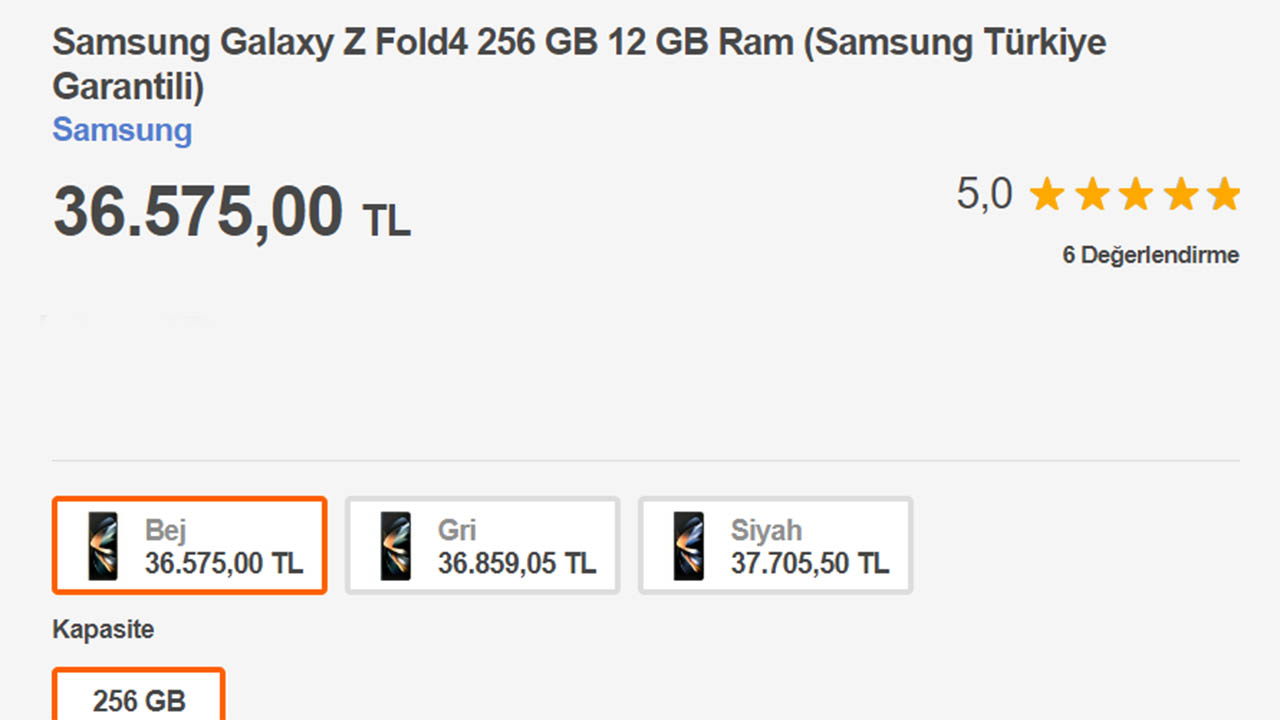Click the 5,0 rating score
The image size is (1280, 720).
point(984,194)
